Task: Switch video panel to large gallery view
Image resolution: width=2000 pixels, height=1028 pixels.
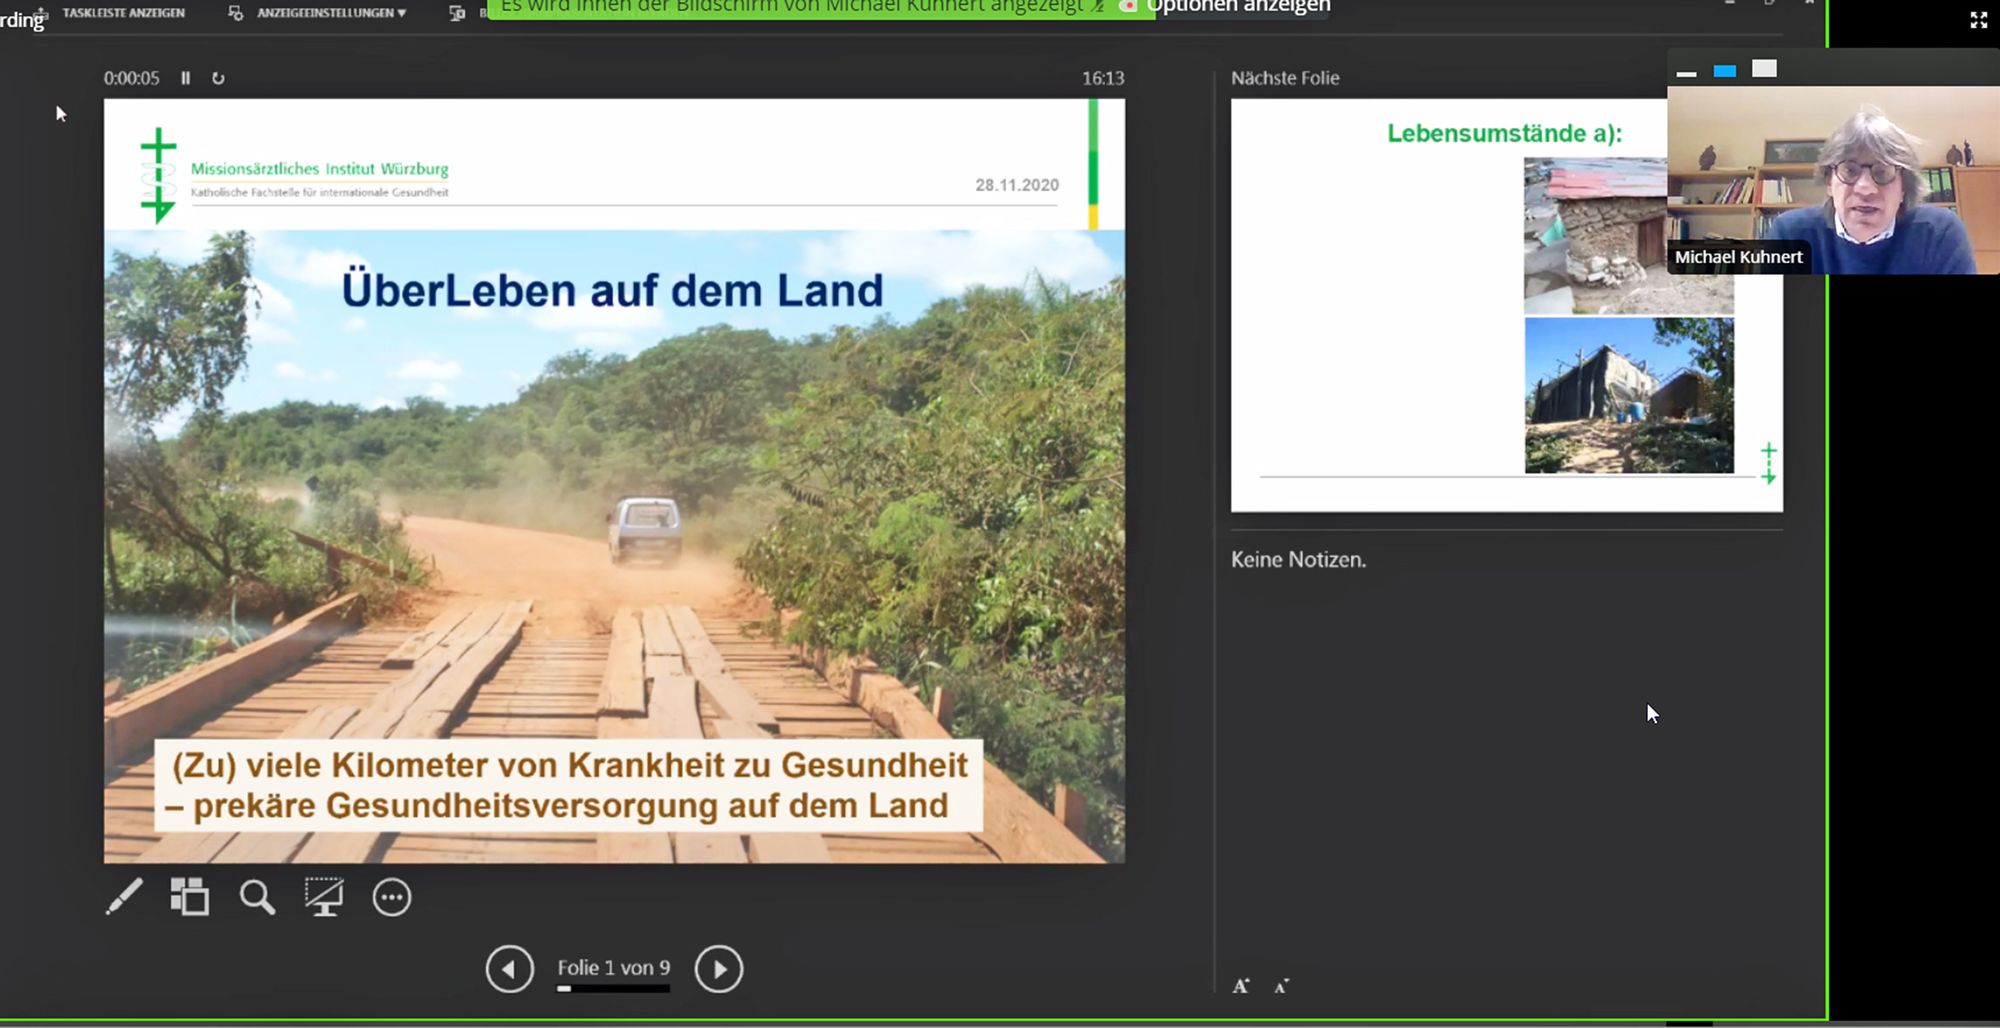Action: coord(1764,69)
